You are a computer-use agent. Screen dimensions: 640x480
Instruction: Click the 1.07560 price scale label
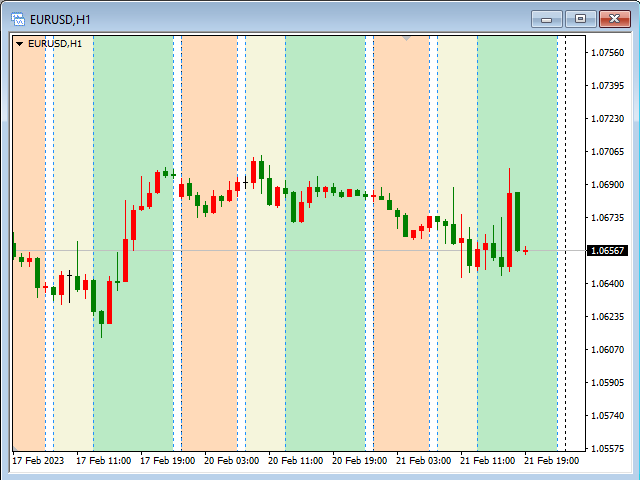(x=607, y=53)
